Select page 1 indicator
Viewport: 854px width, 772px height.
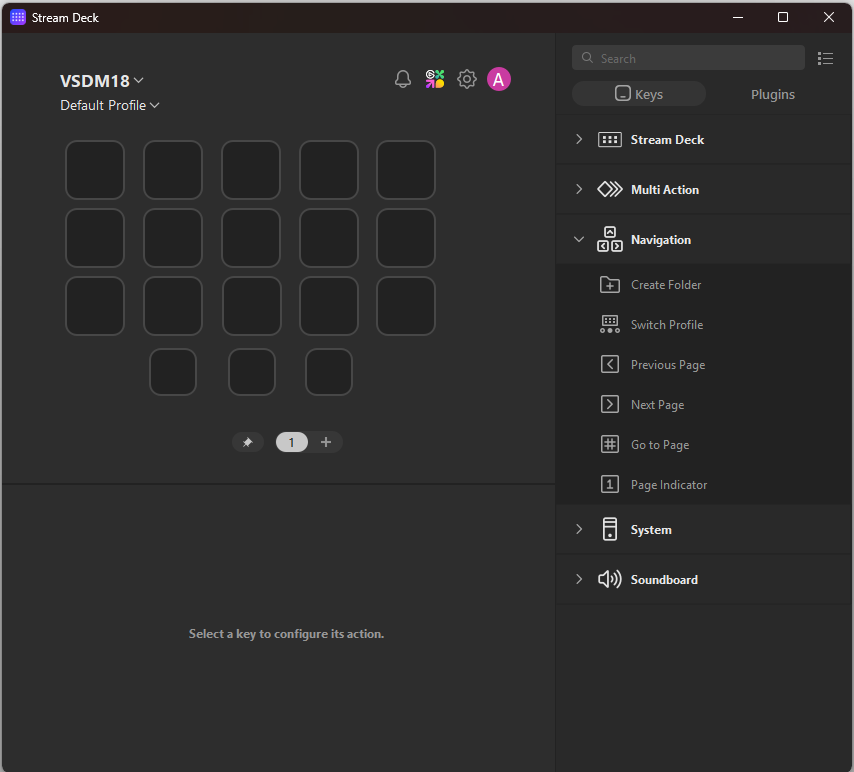(292, 442)
